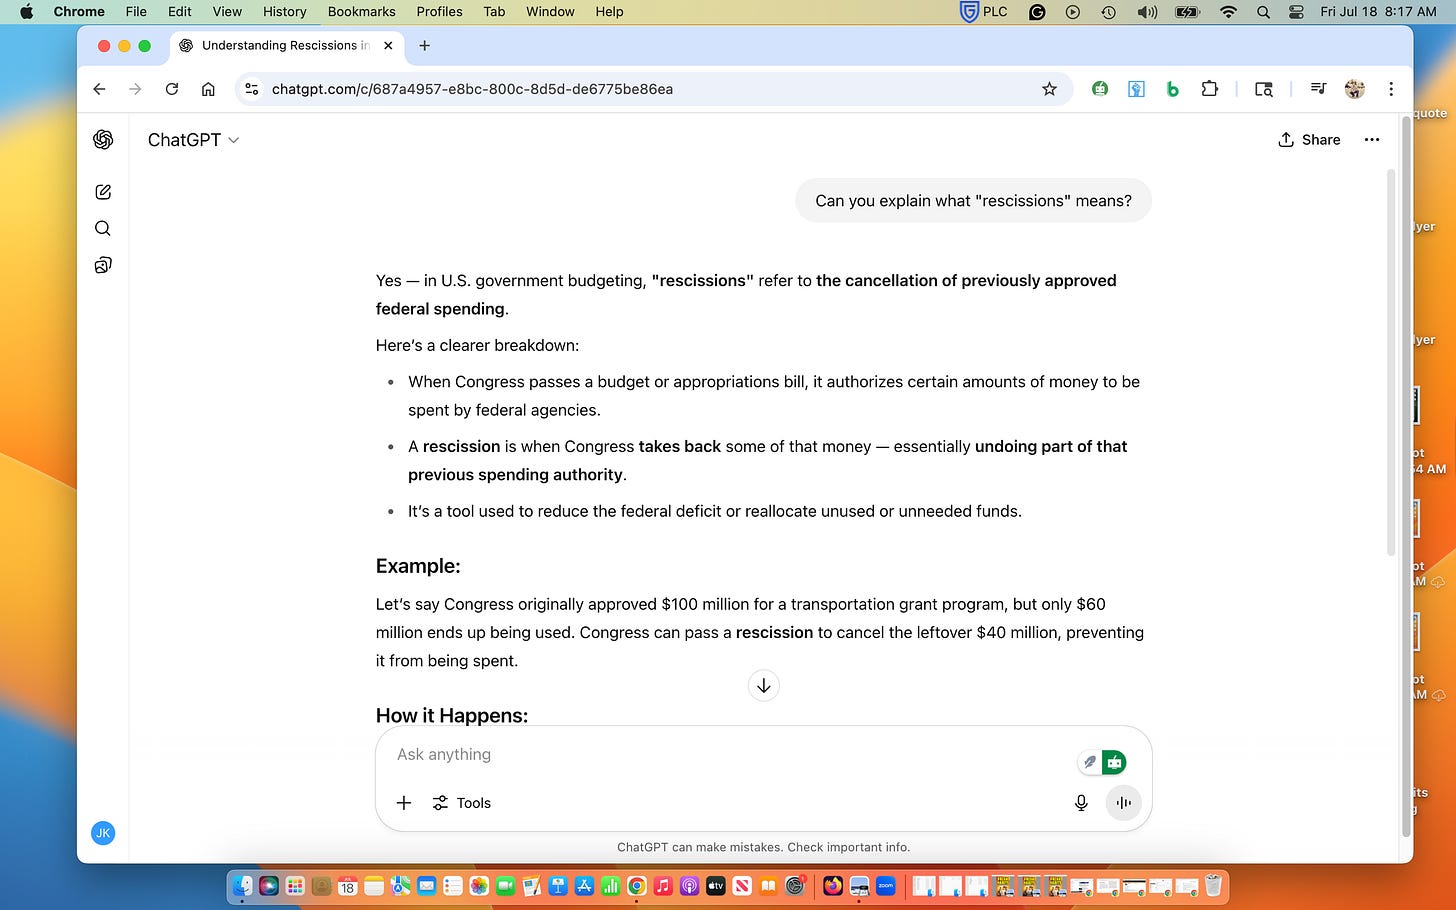Open the Edit menu
The height and width of the screenshot is (910, 1456).
click(180, 12)
